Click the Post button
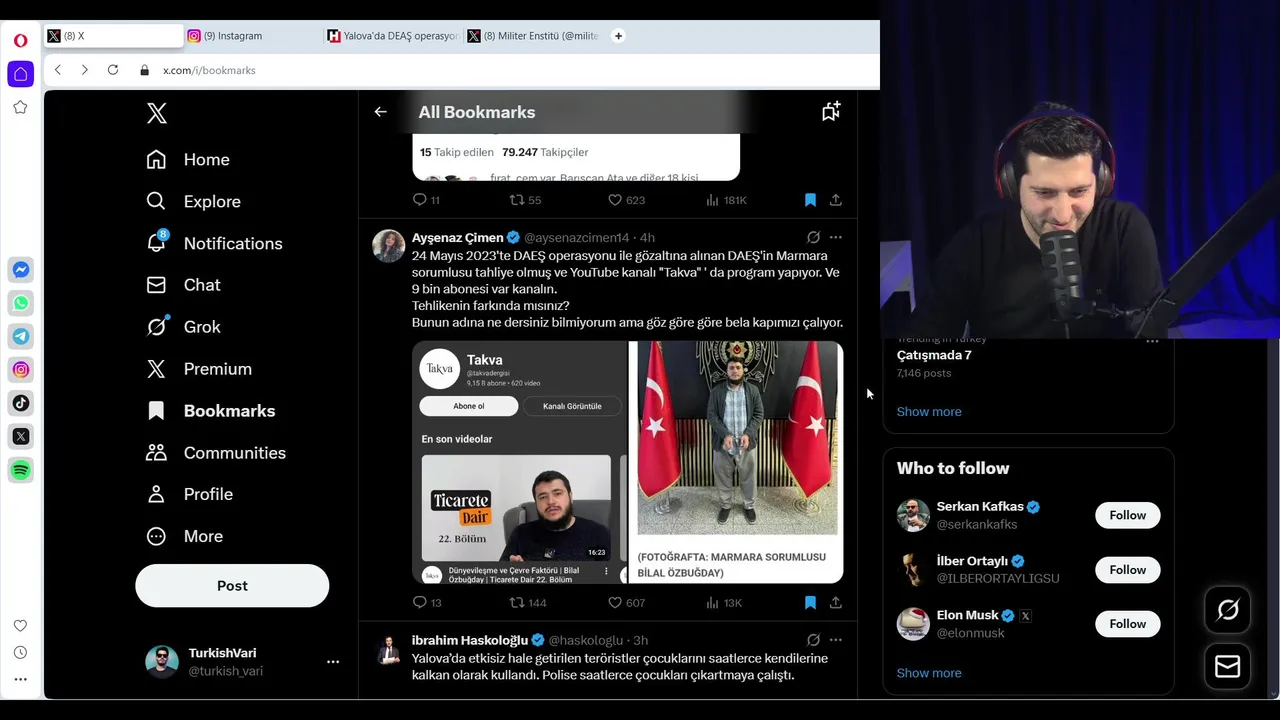The width and height of the screenshot is (1280, 720). click(x=232, y=586)
